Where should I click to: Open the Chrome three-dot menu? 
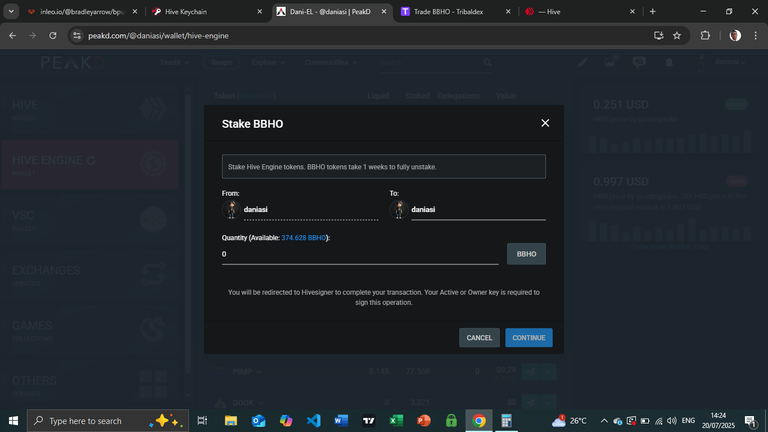(755, 35)
